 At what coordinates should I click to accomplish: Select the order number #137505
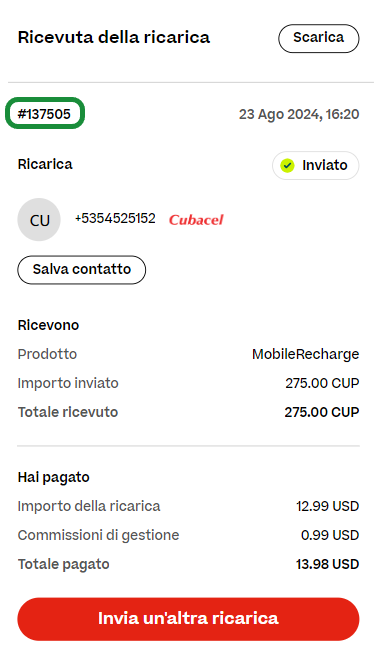[45, 114]
